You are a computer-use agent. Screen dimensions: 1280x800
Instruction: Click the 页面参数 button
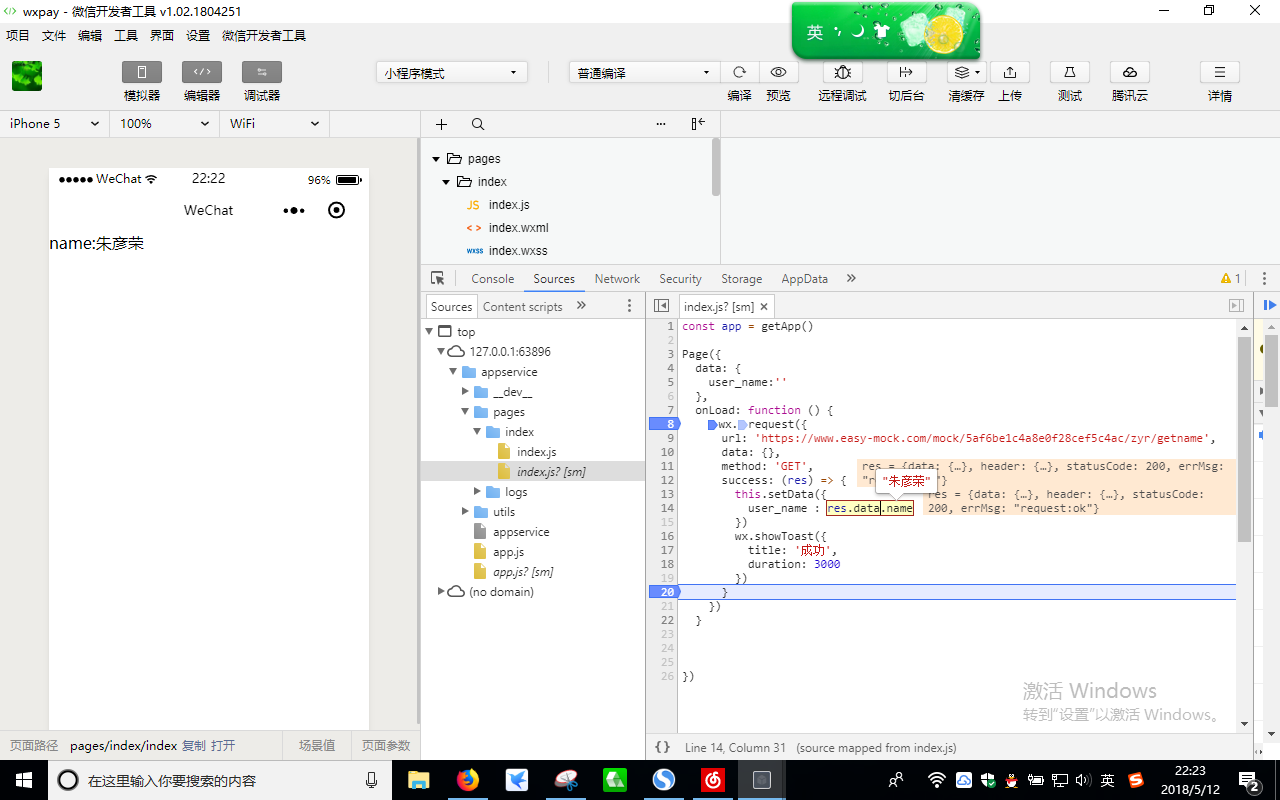[386, 745]
